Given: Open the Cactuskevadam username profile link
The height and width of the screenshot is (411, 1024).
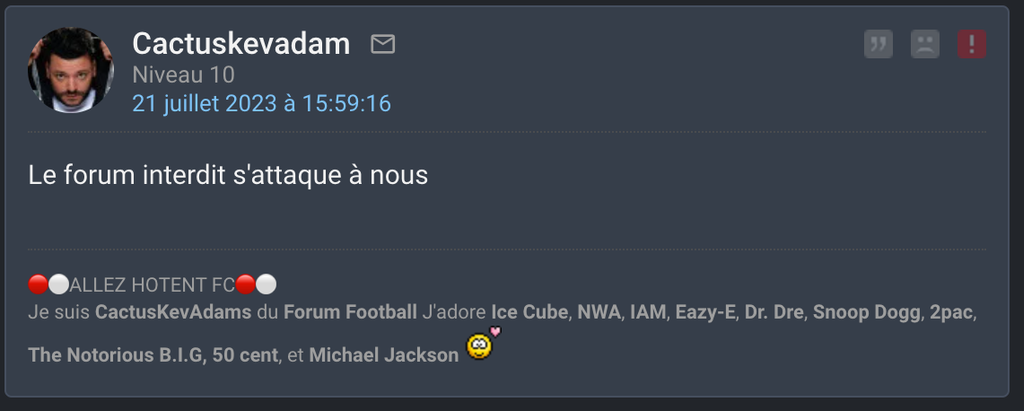Looking at the screenshot, I should coord(241,44).
